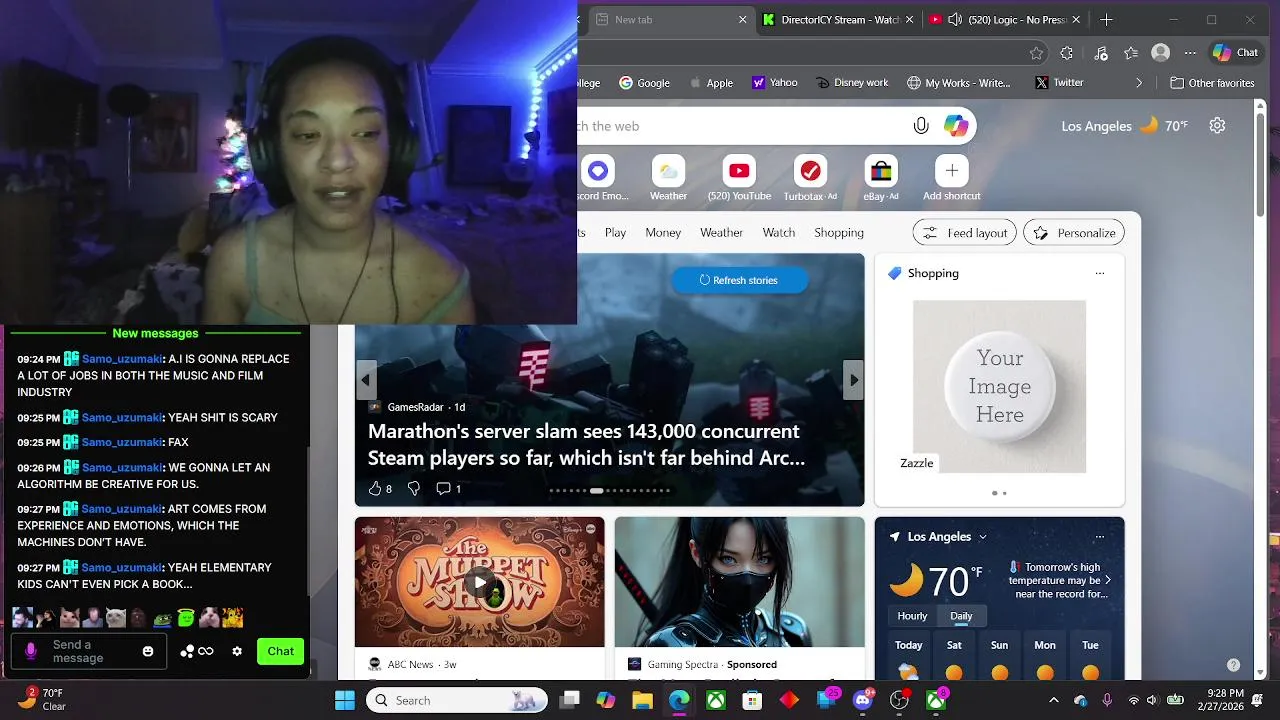Go to next story in carousel
This screenshot has width=1280, height=720.
tap(853, 380)
